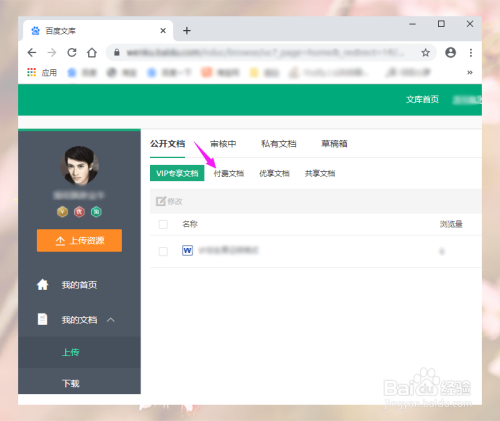Viewport: 500px width, 421px height.
Task: Maximize the Chrome window
Action: click(441, 24)
